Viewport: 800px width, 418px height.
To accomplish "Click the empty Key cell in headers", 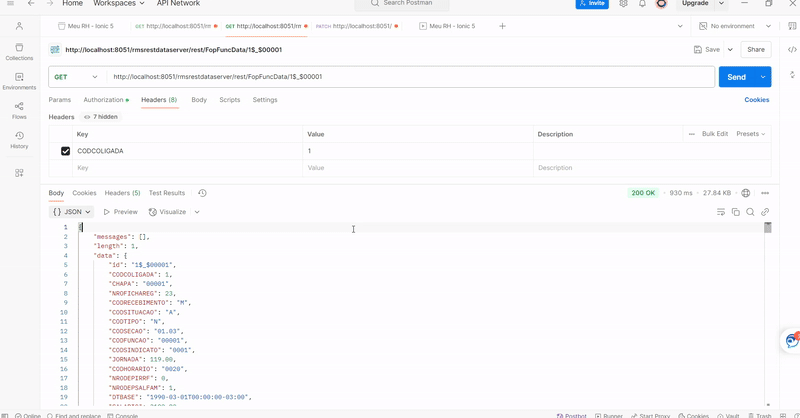I will (x=189, y=168).
